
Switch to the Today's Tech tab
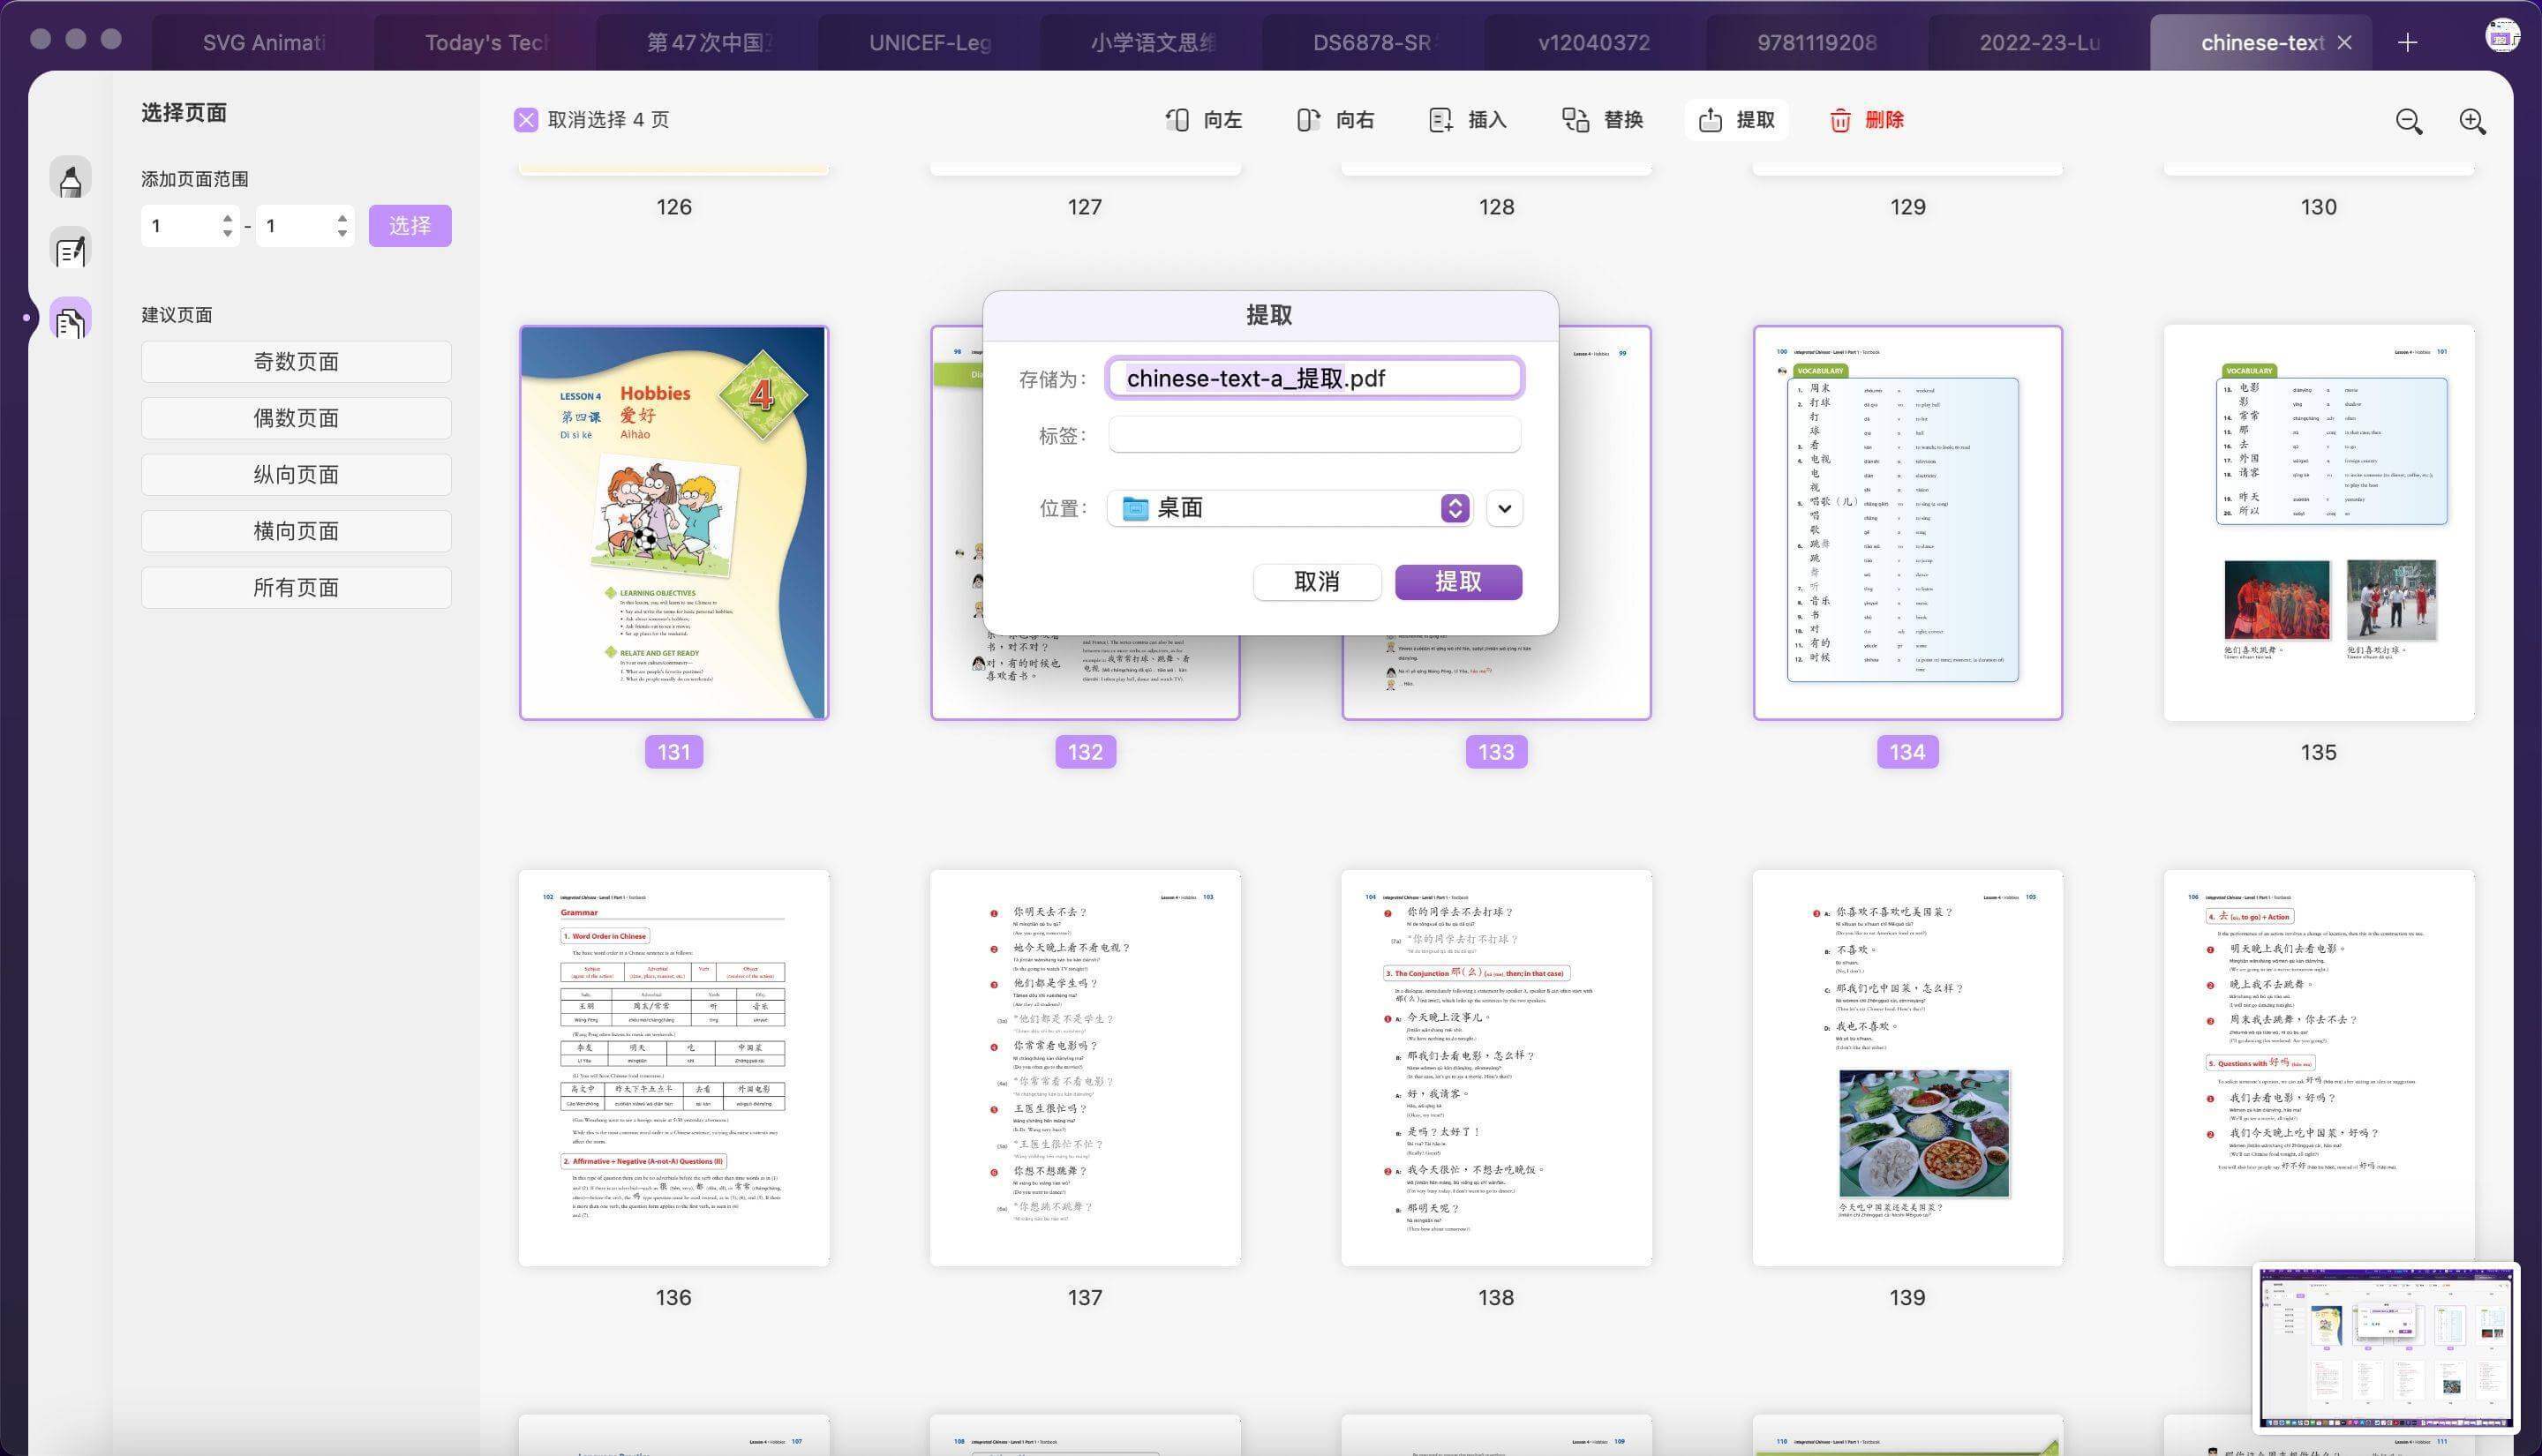[486, 42]
